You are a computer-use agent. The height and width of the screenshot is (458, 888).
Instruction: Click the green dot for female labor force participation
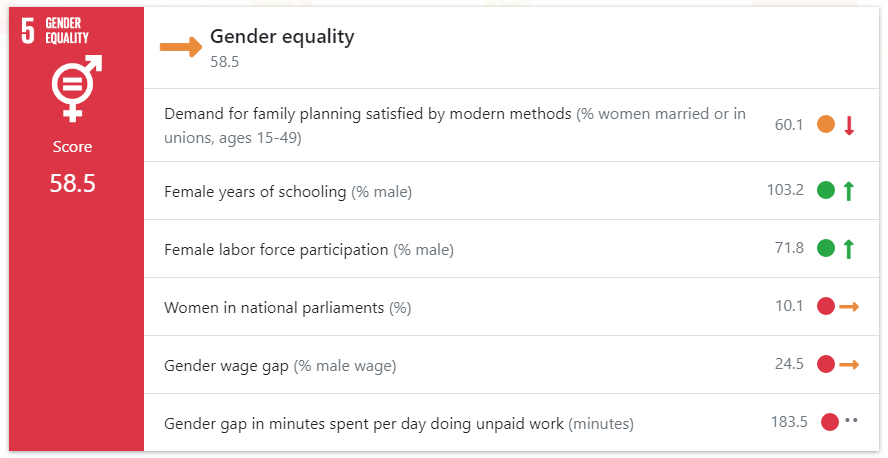(x=826, y=248)
